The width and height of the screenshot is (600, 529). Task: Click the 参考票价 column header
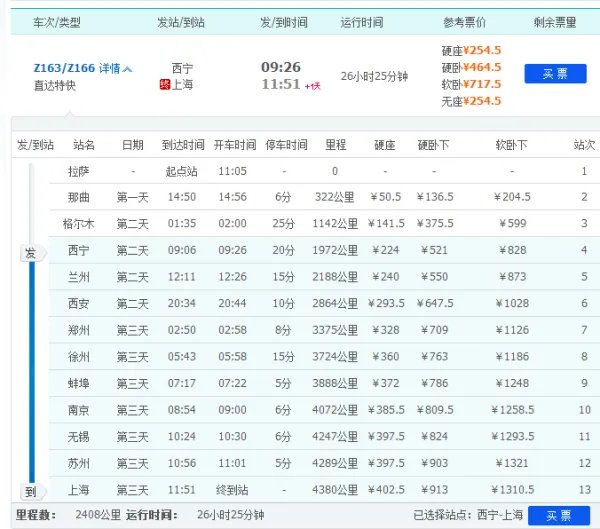tap(464, 23)
